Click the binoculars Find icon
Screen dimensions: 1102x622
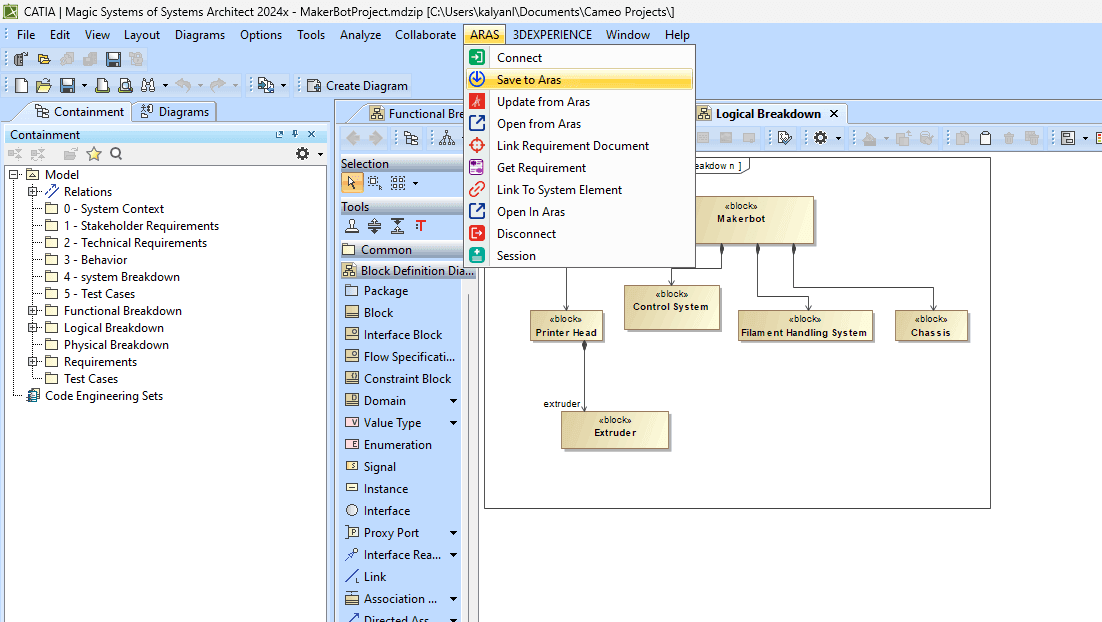pyautogui.click(x=148, y=86)
